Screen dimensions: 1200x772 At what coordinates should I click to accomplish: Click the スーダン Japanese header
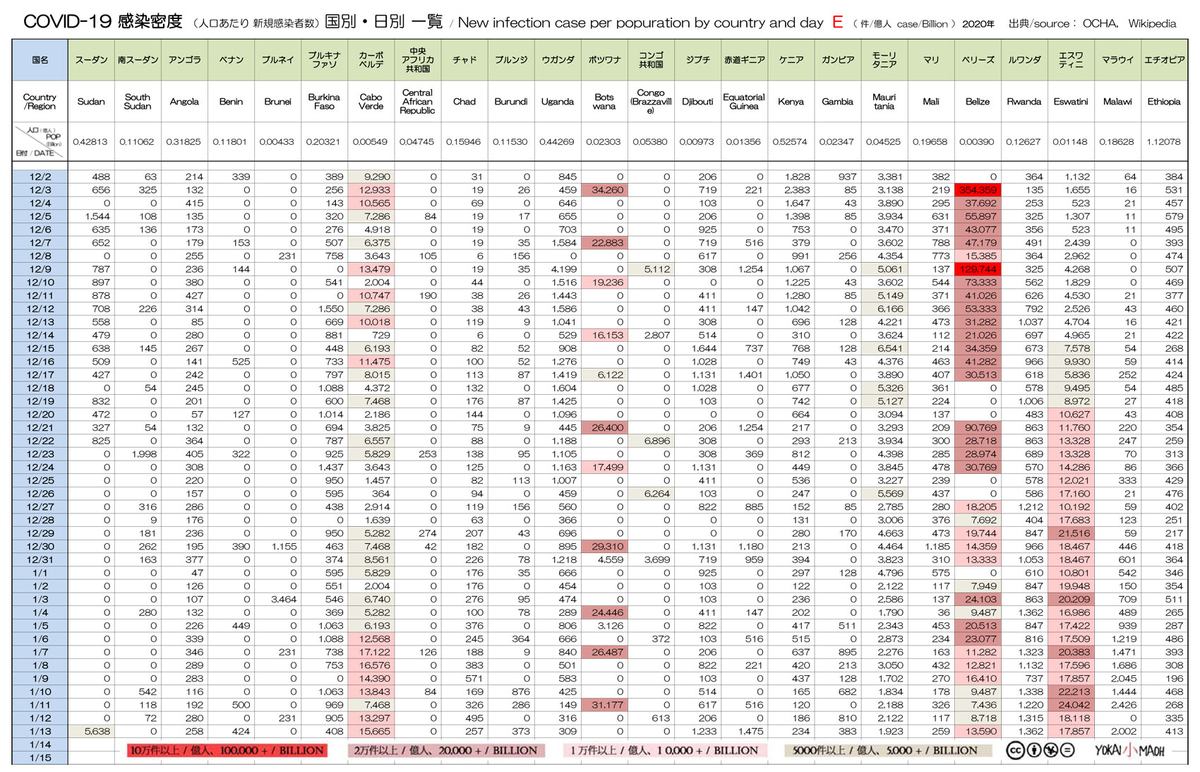(x=91, y=61)
